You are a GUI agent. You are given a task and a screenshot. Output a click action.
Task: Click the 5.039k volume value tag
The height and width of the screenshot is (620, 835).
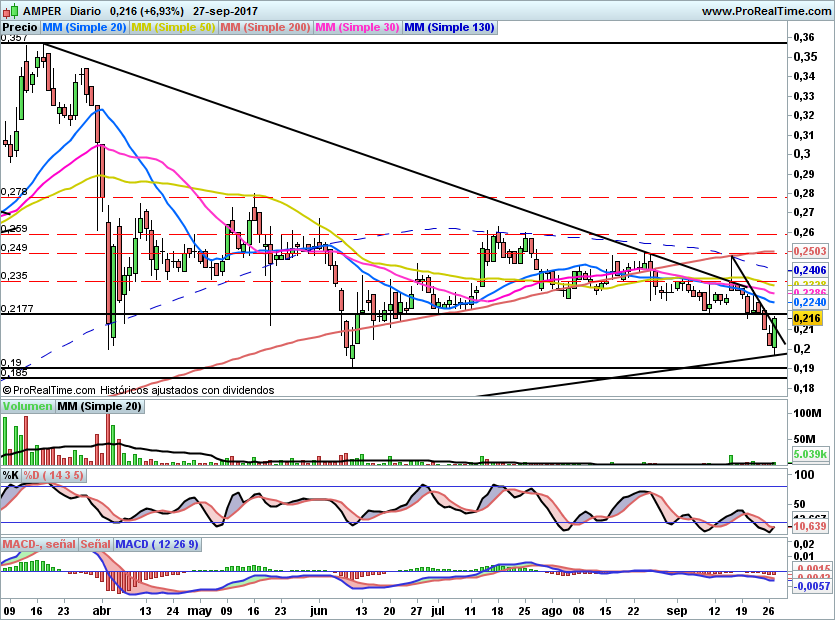coord(810,454)
